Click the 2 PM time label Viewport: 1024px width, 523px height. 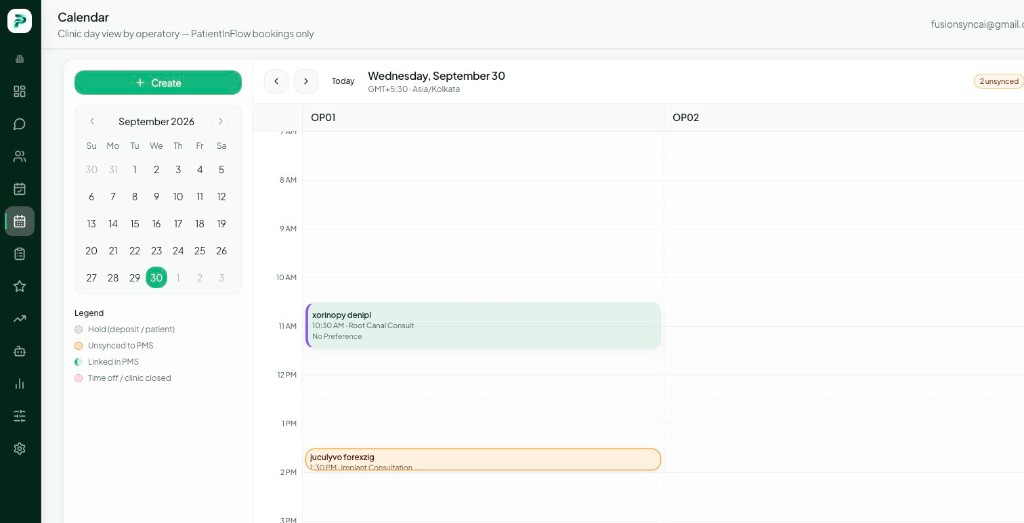pyautogui.click(x=288, y=472)
